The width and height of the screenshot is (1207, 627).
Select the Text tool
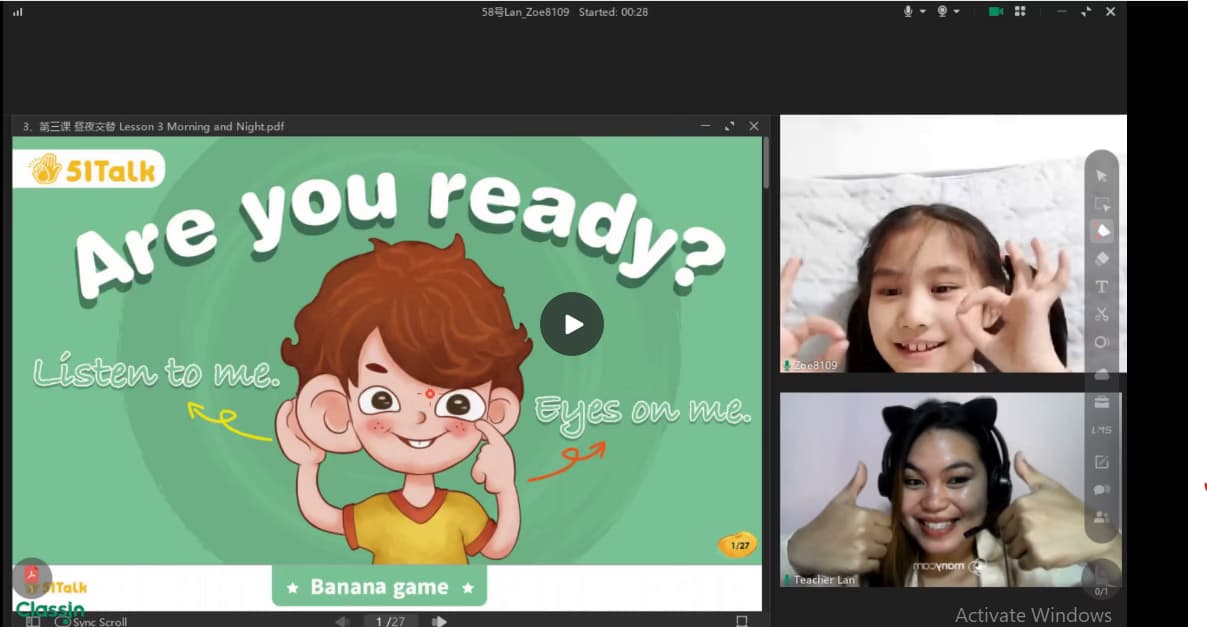[x=1101, y=287]
